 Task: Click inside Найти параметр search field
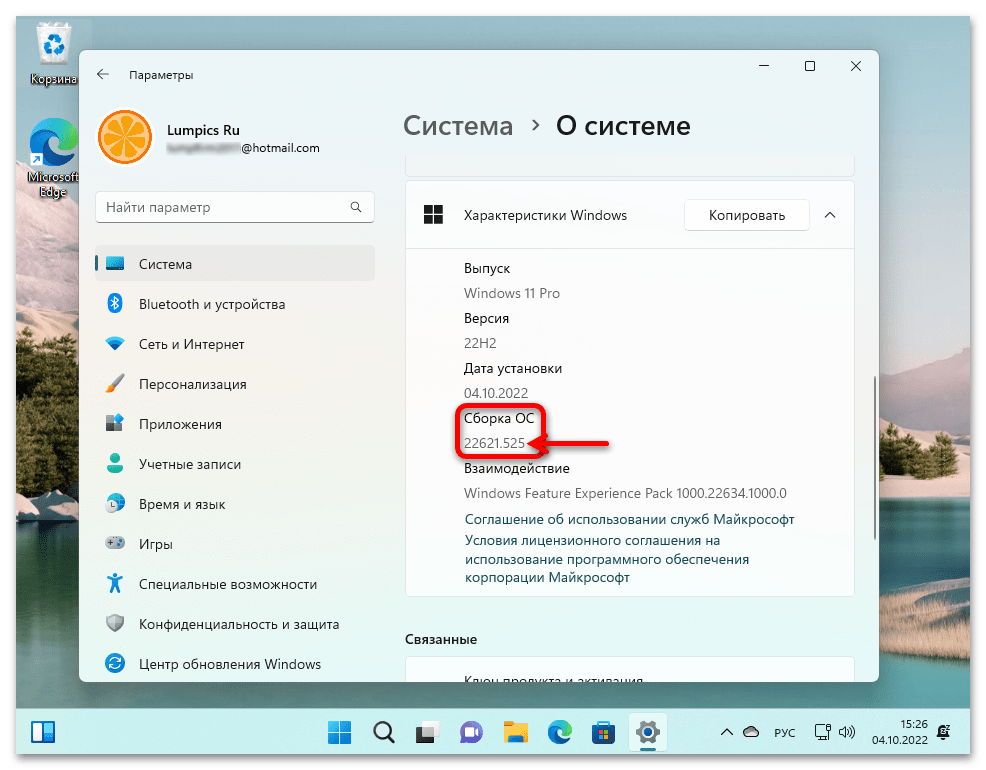point(235,207)
